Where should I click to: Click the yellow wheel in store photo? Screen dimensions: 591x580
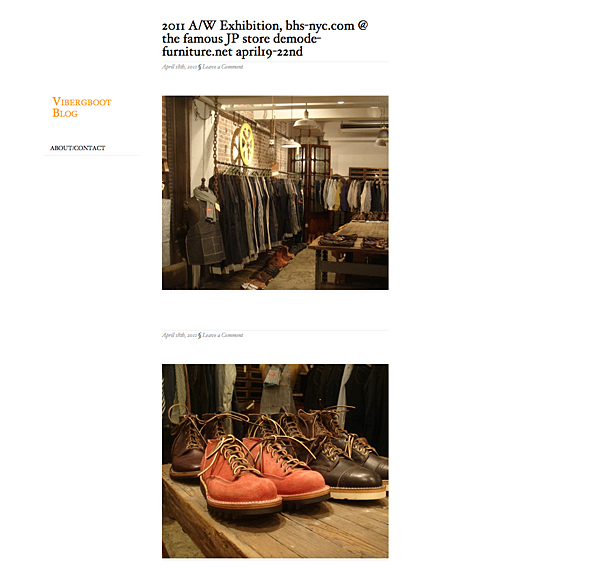(x=243, y=144)
